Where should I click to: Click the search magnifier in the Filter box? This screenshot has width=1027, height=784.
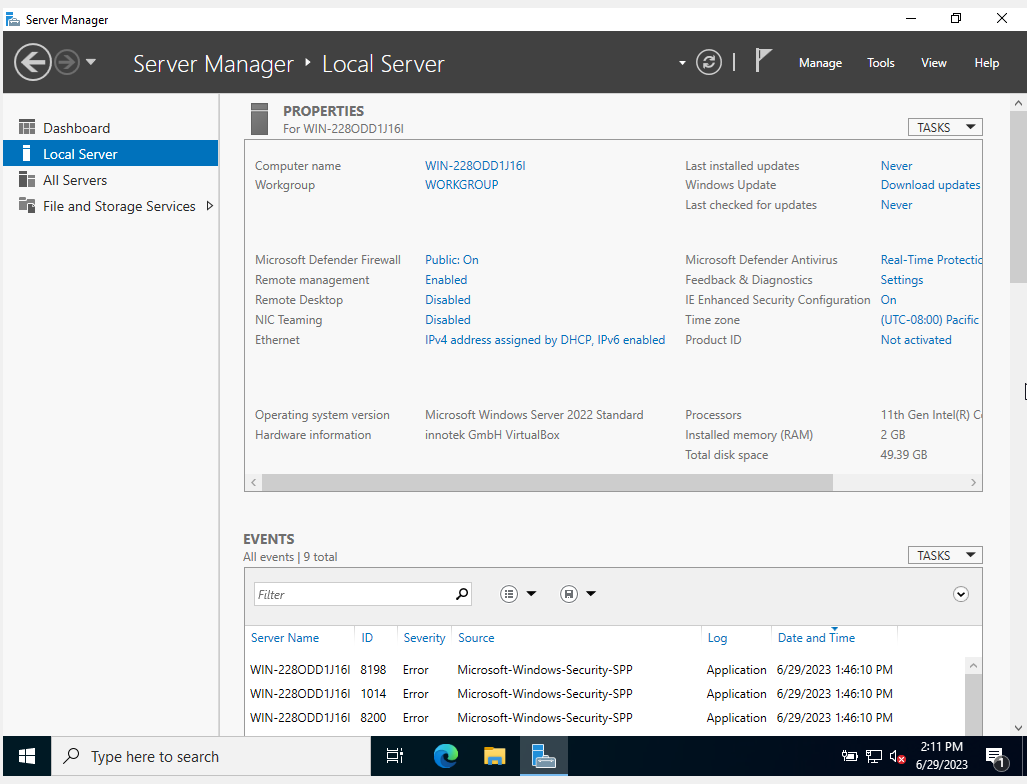(x=461, y=593)
